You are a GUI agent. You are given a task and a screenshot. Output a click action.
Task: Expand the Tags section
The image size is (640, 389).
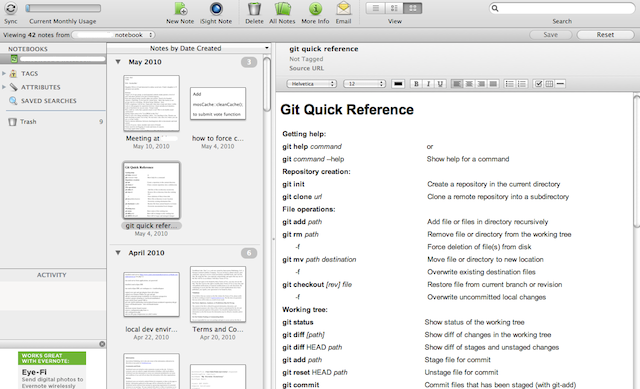pos(4,73)
